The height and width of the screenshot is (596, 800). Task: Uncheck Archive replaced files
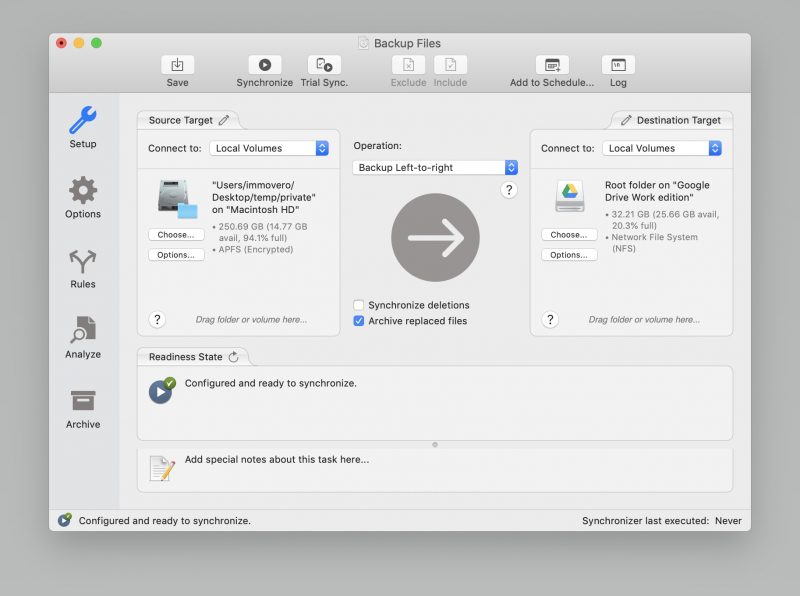[x=359, y=320]
